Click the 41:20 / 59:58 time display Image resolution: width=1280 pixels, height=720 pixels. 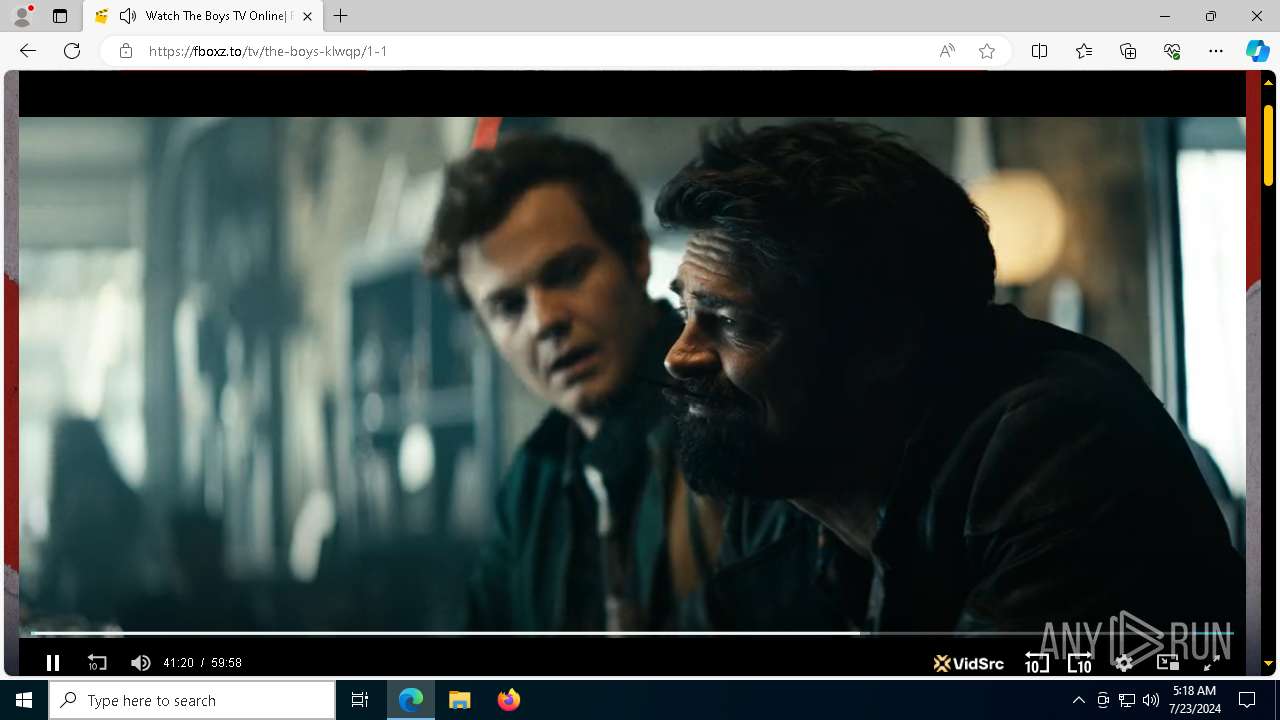(202, 662)
